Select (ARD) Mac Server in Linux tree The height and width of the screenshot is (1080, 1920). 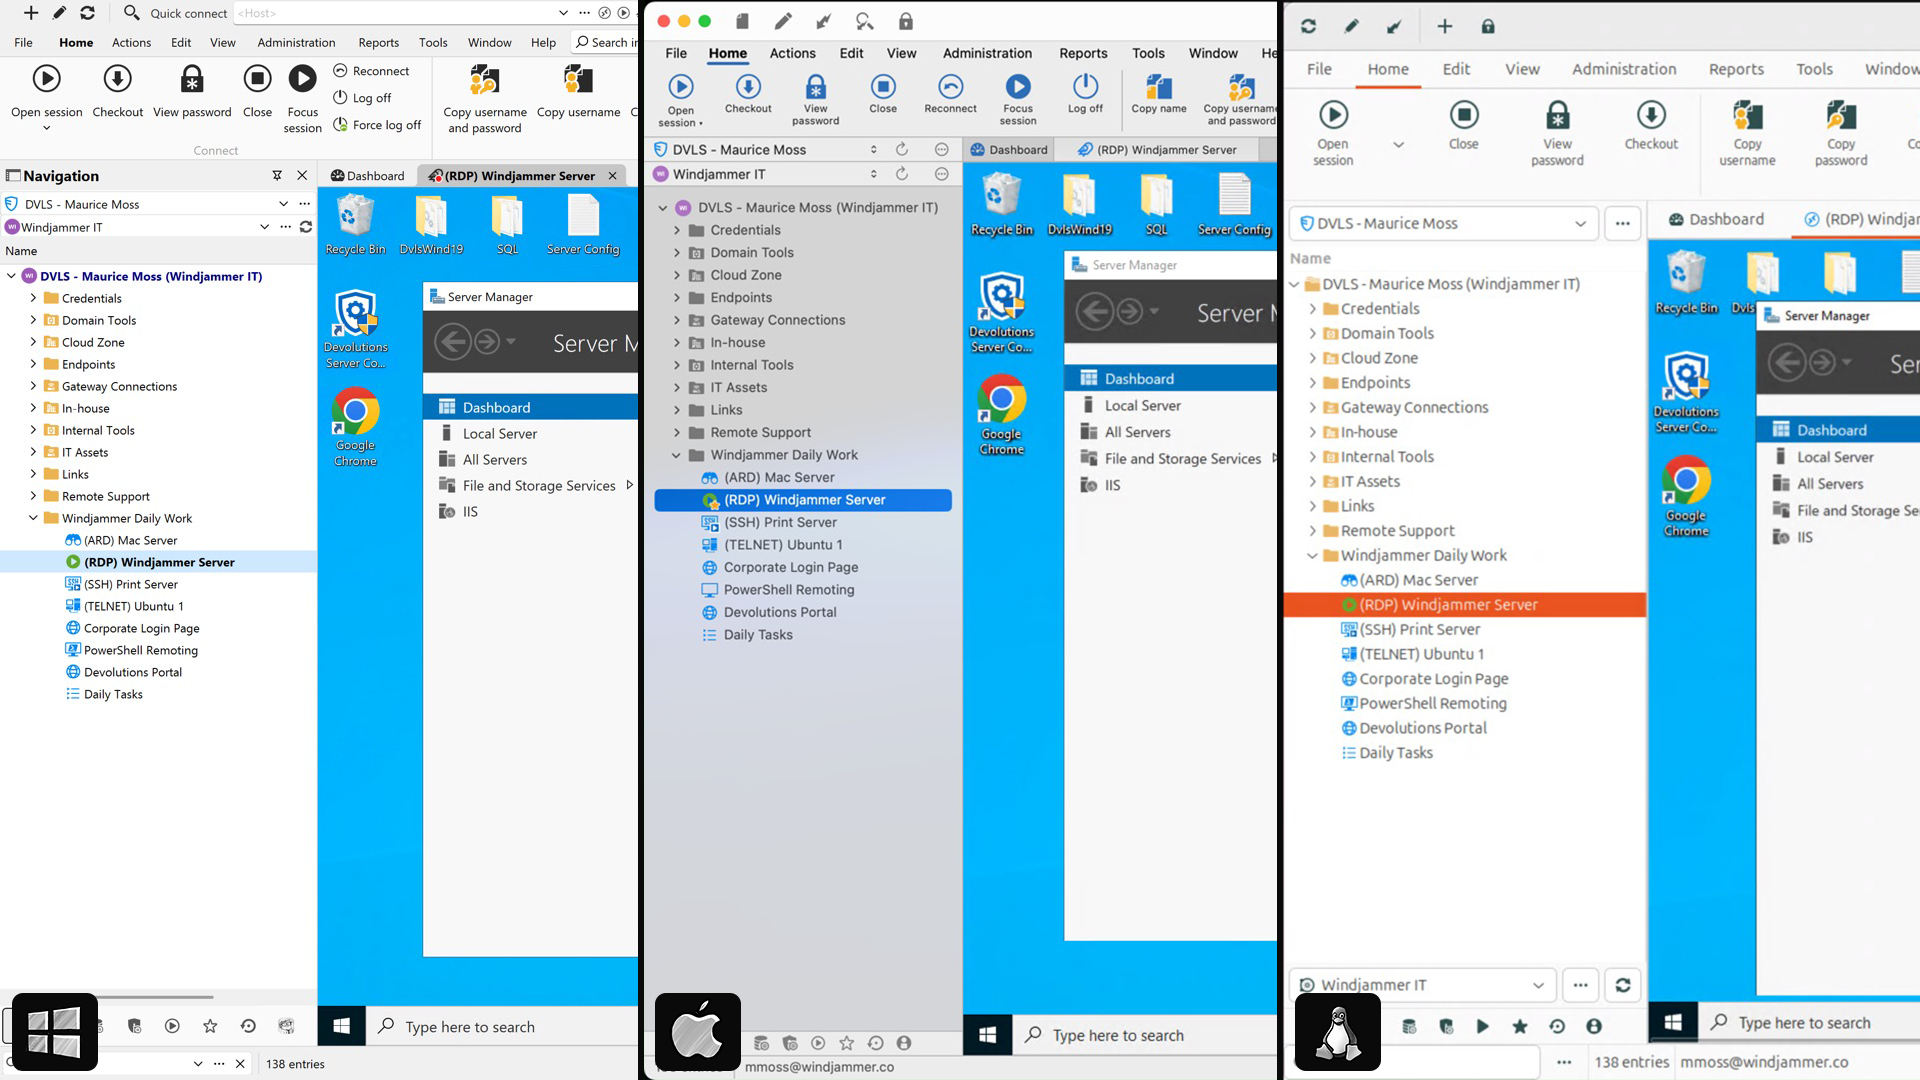[1418, 580]
